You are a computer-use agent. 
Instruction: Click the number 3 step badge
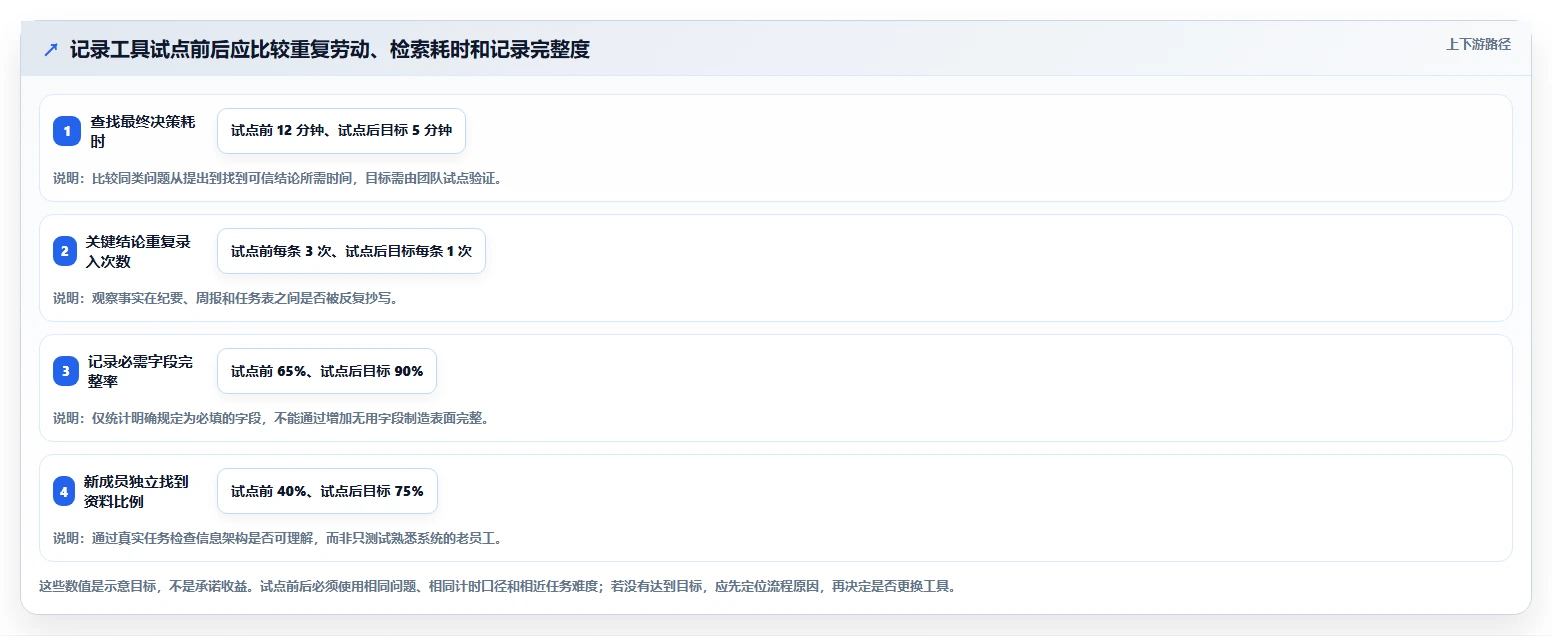coord(66,371)
